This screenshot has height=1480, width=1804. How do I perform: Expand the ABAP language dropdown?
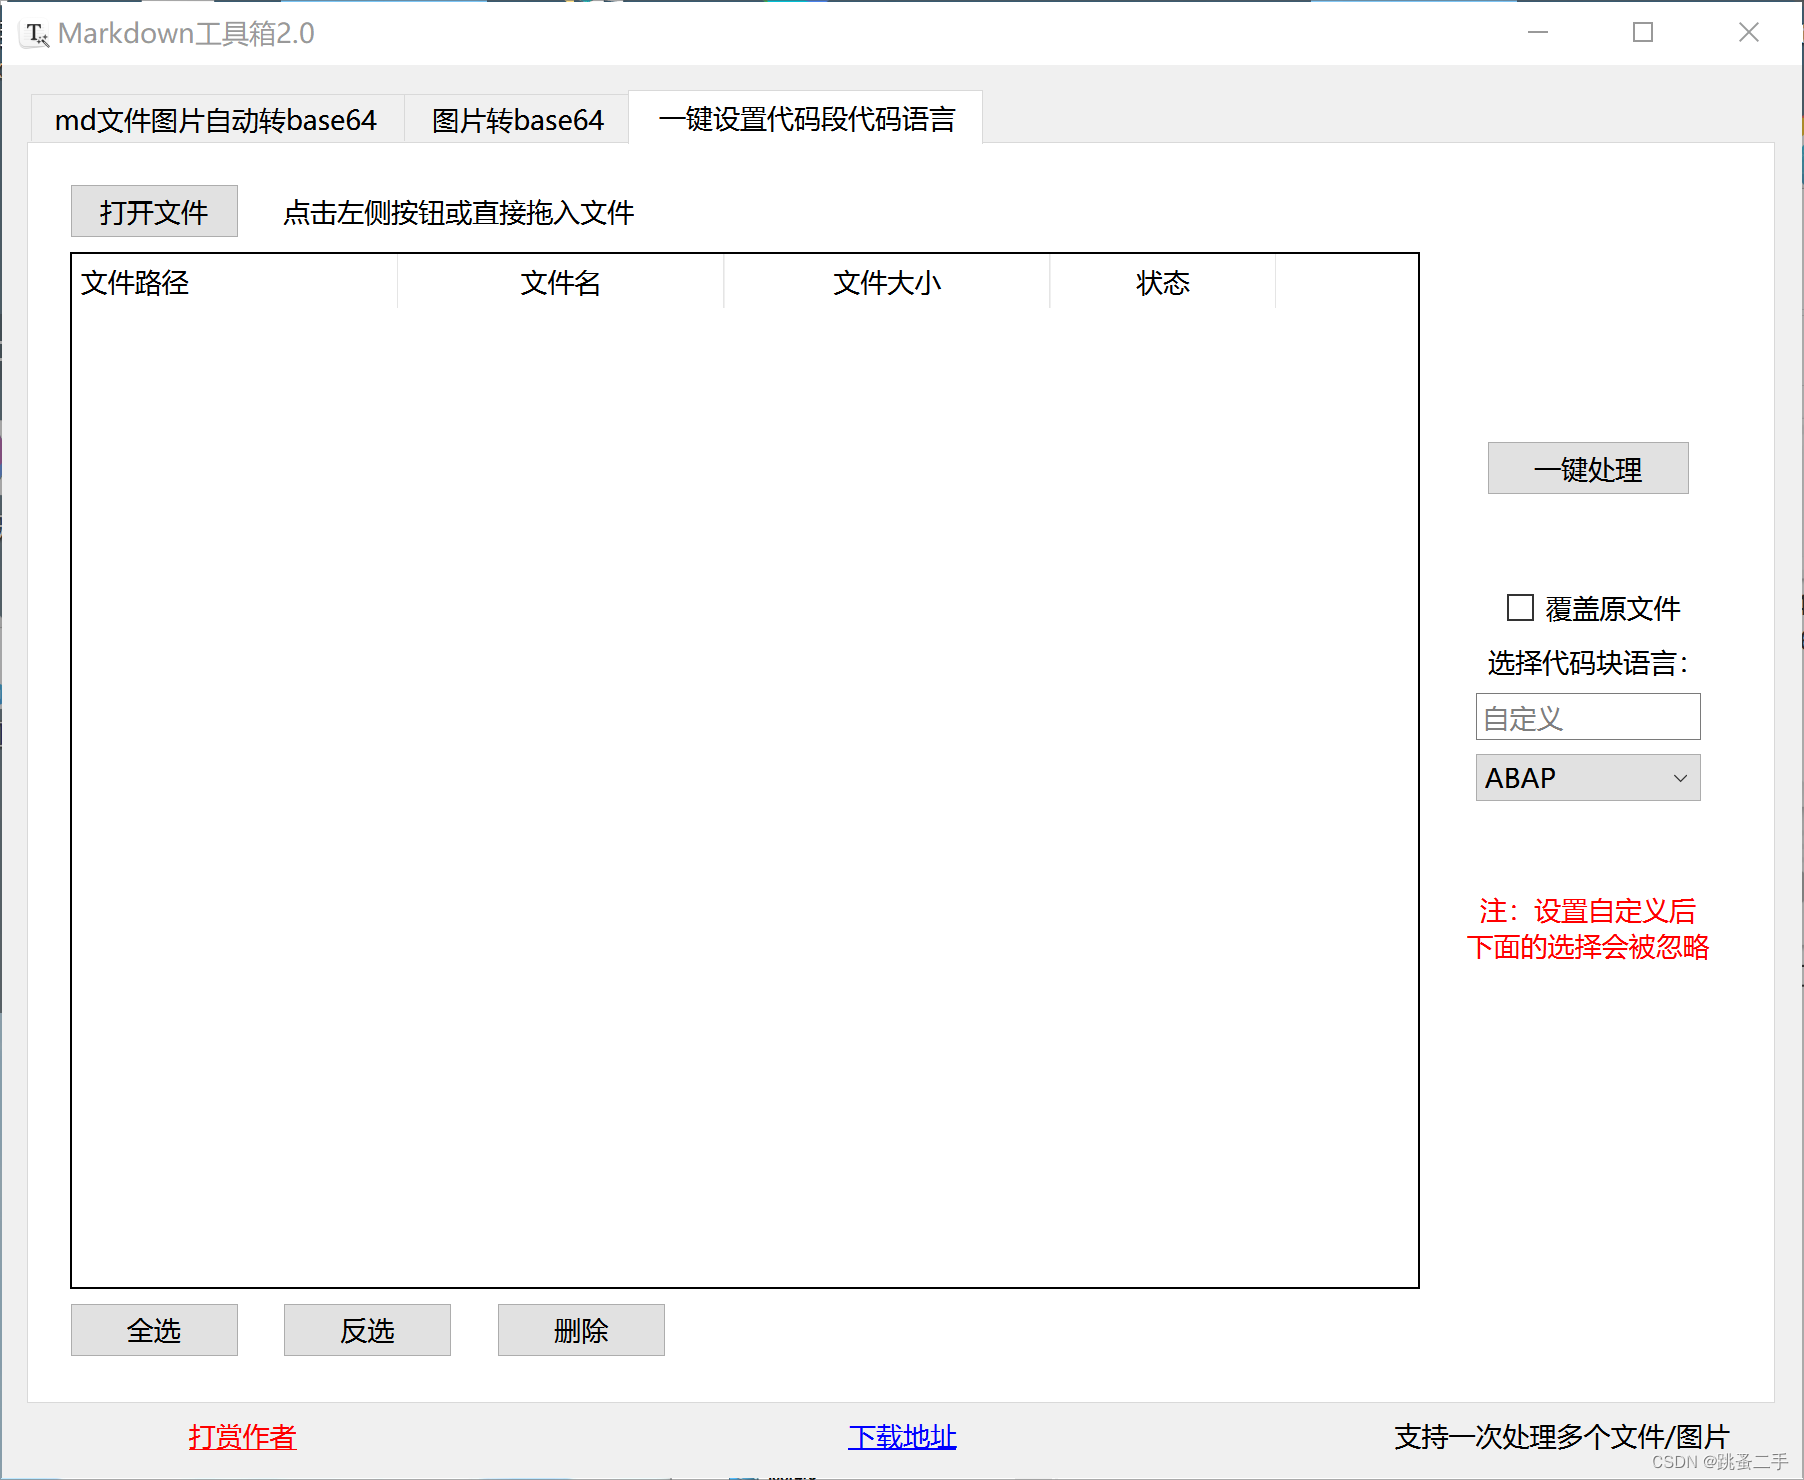(x=1588, y=777)
